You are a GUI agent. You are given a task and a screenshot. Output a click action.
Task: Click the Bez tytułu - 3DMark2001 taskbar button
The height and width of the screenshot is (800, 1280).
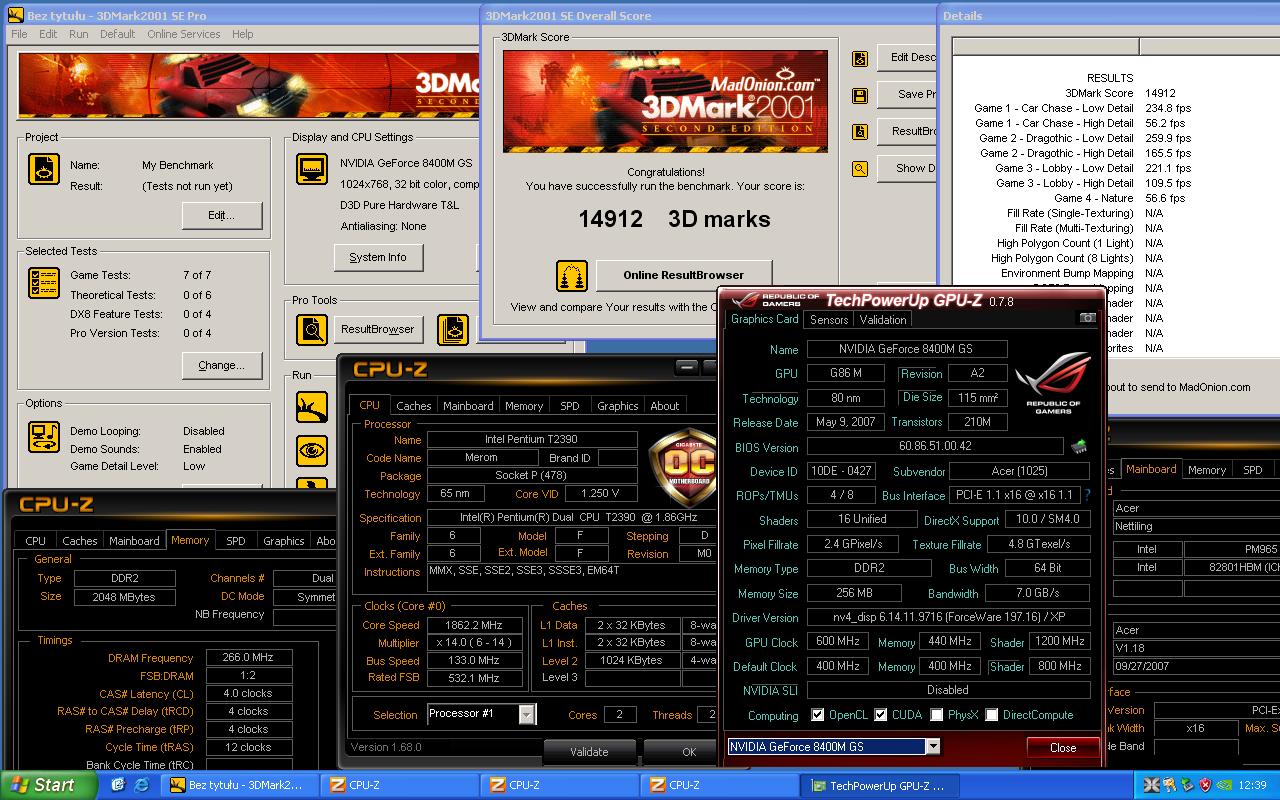pos(238,785)
